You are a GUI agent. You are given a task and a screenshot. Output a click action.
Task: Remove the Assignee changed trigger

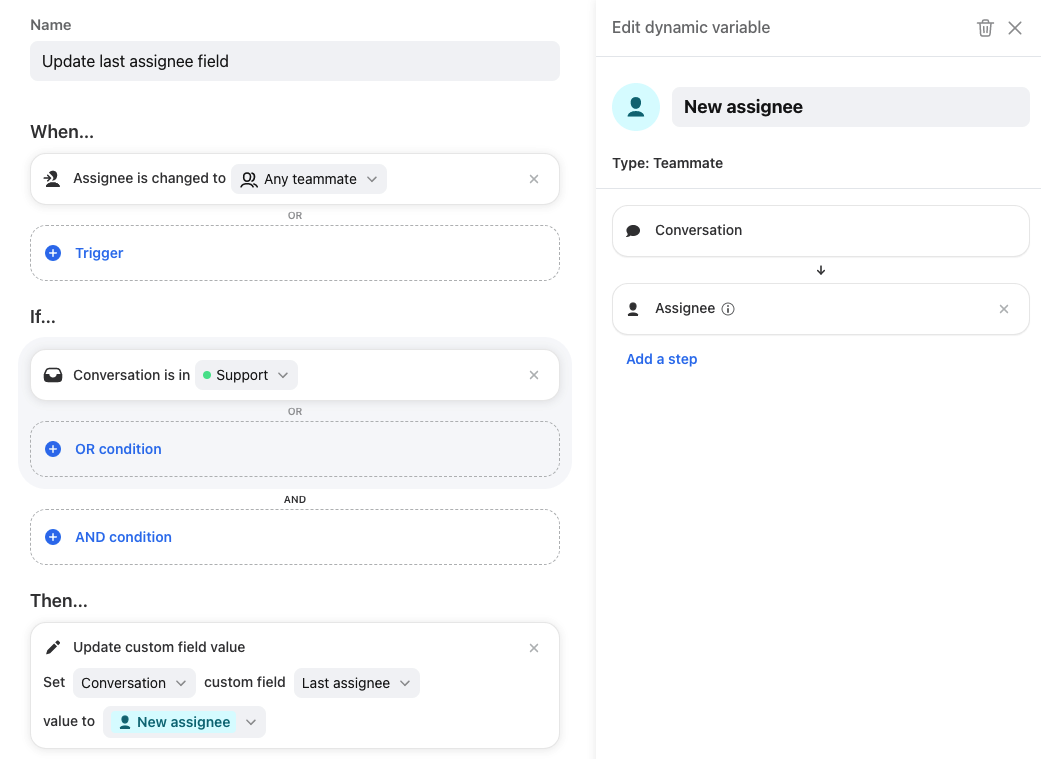pos(534,179)
